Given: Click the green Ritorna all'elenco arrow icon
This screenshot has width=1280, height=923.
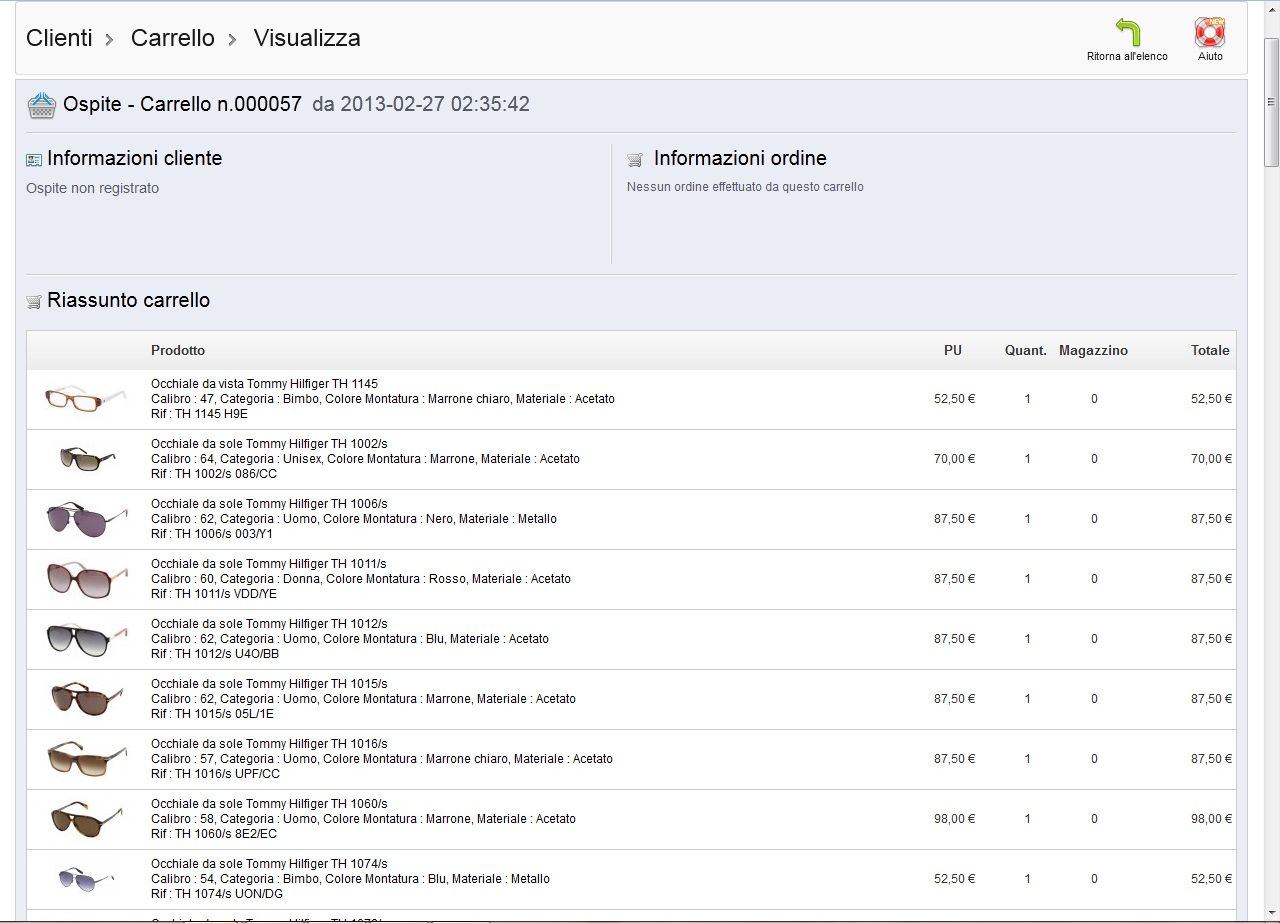Looking at the screenshot, I should [1127, 33].
